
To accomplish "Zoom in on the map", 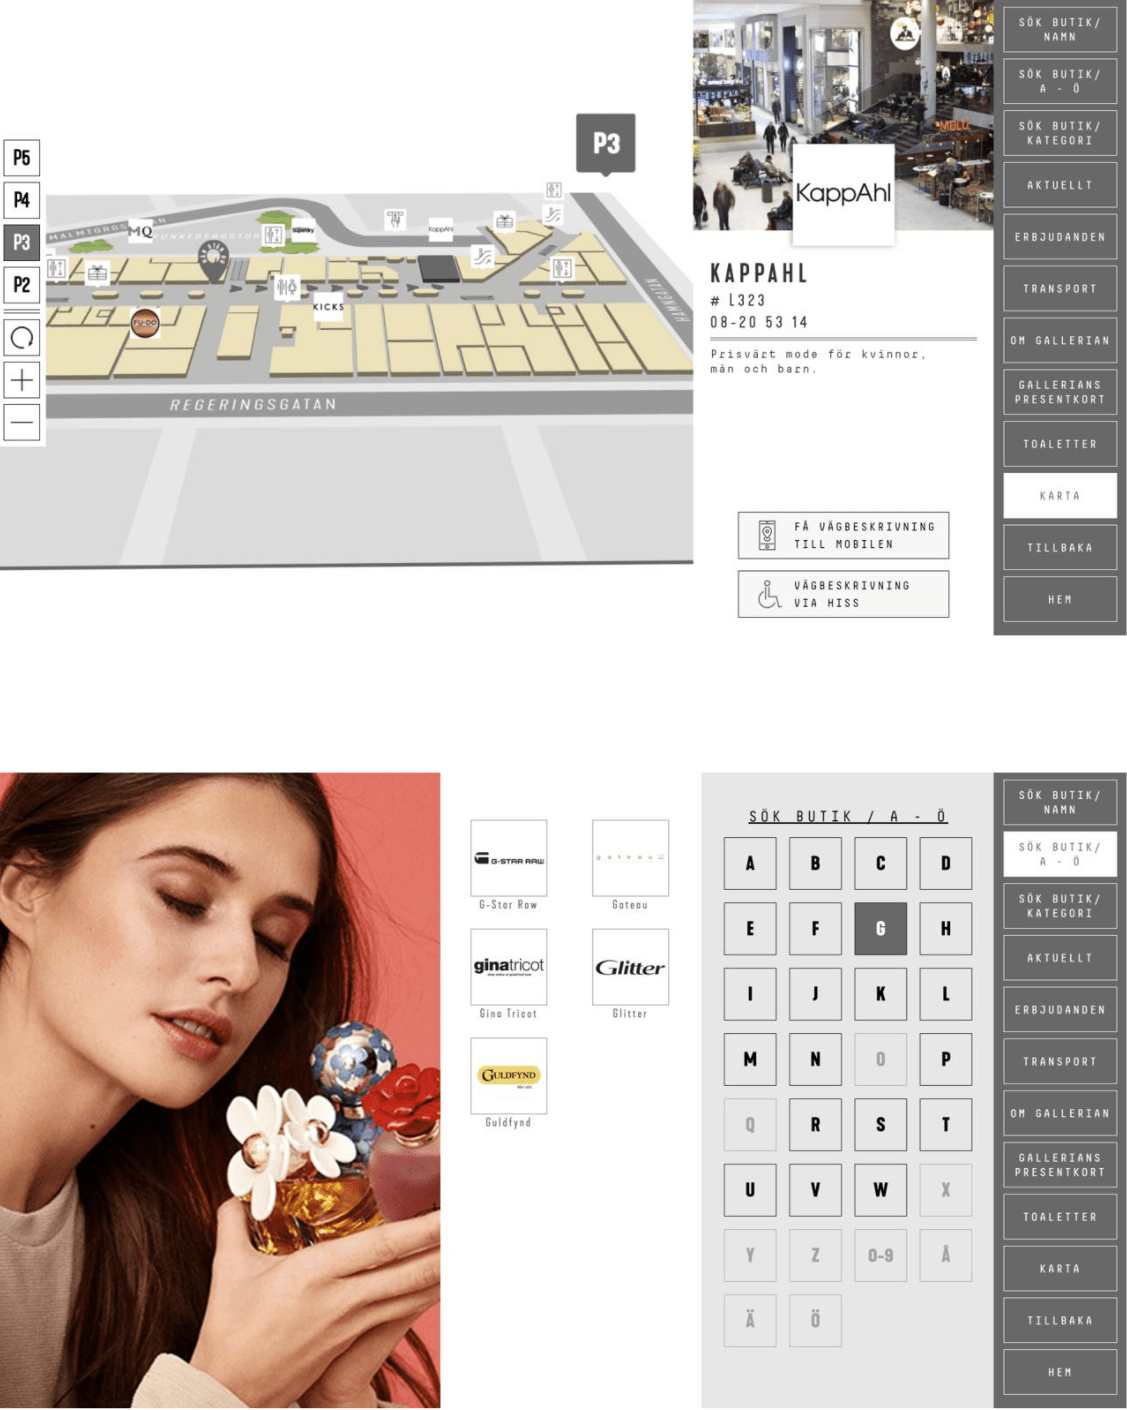I will click(x=21, y=380).
